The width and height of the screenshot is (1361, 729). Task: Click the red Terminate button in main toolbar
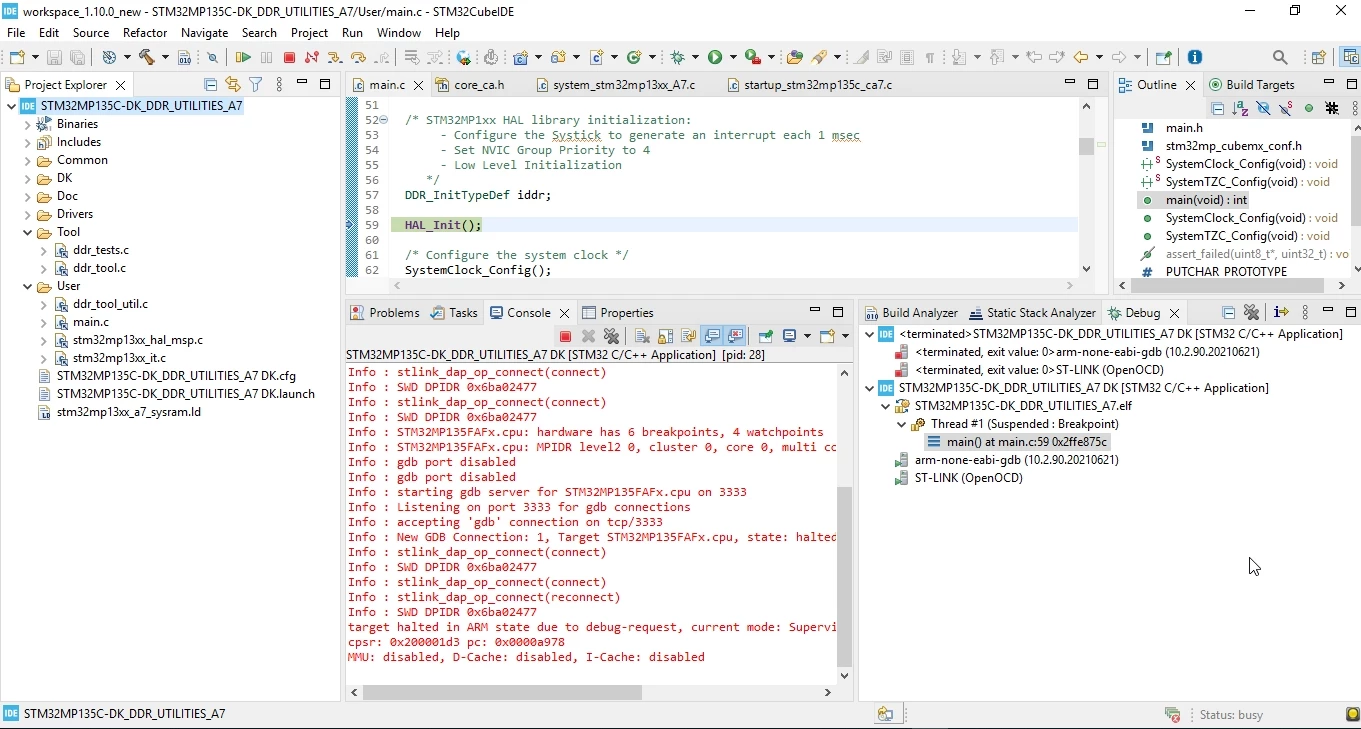[x=289, y=58]
